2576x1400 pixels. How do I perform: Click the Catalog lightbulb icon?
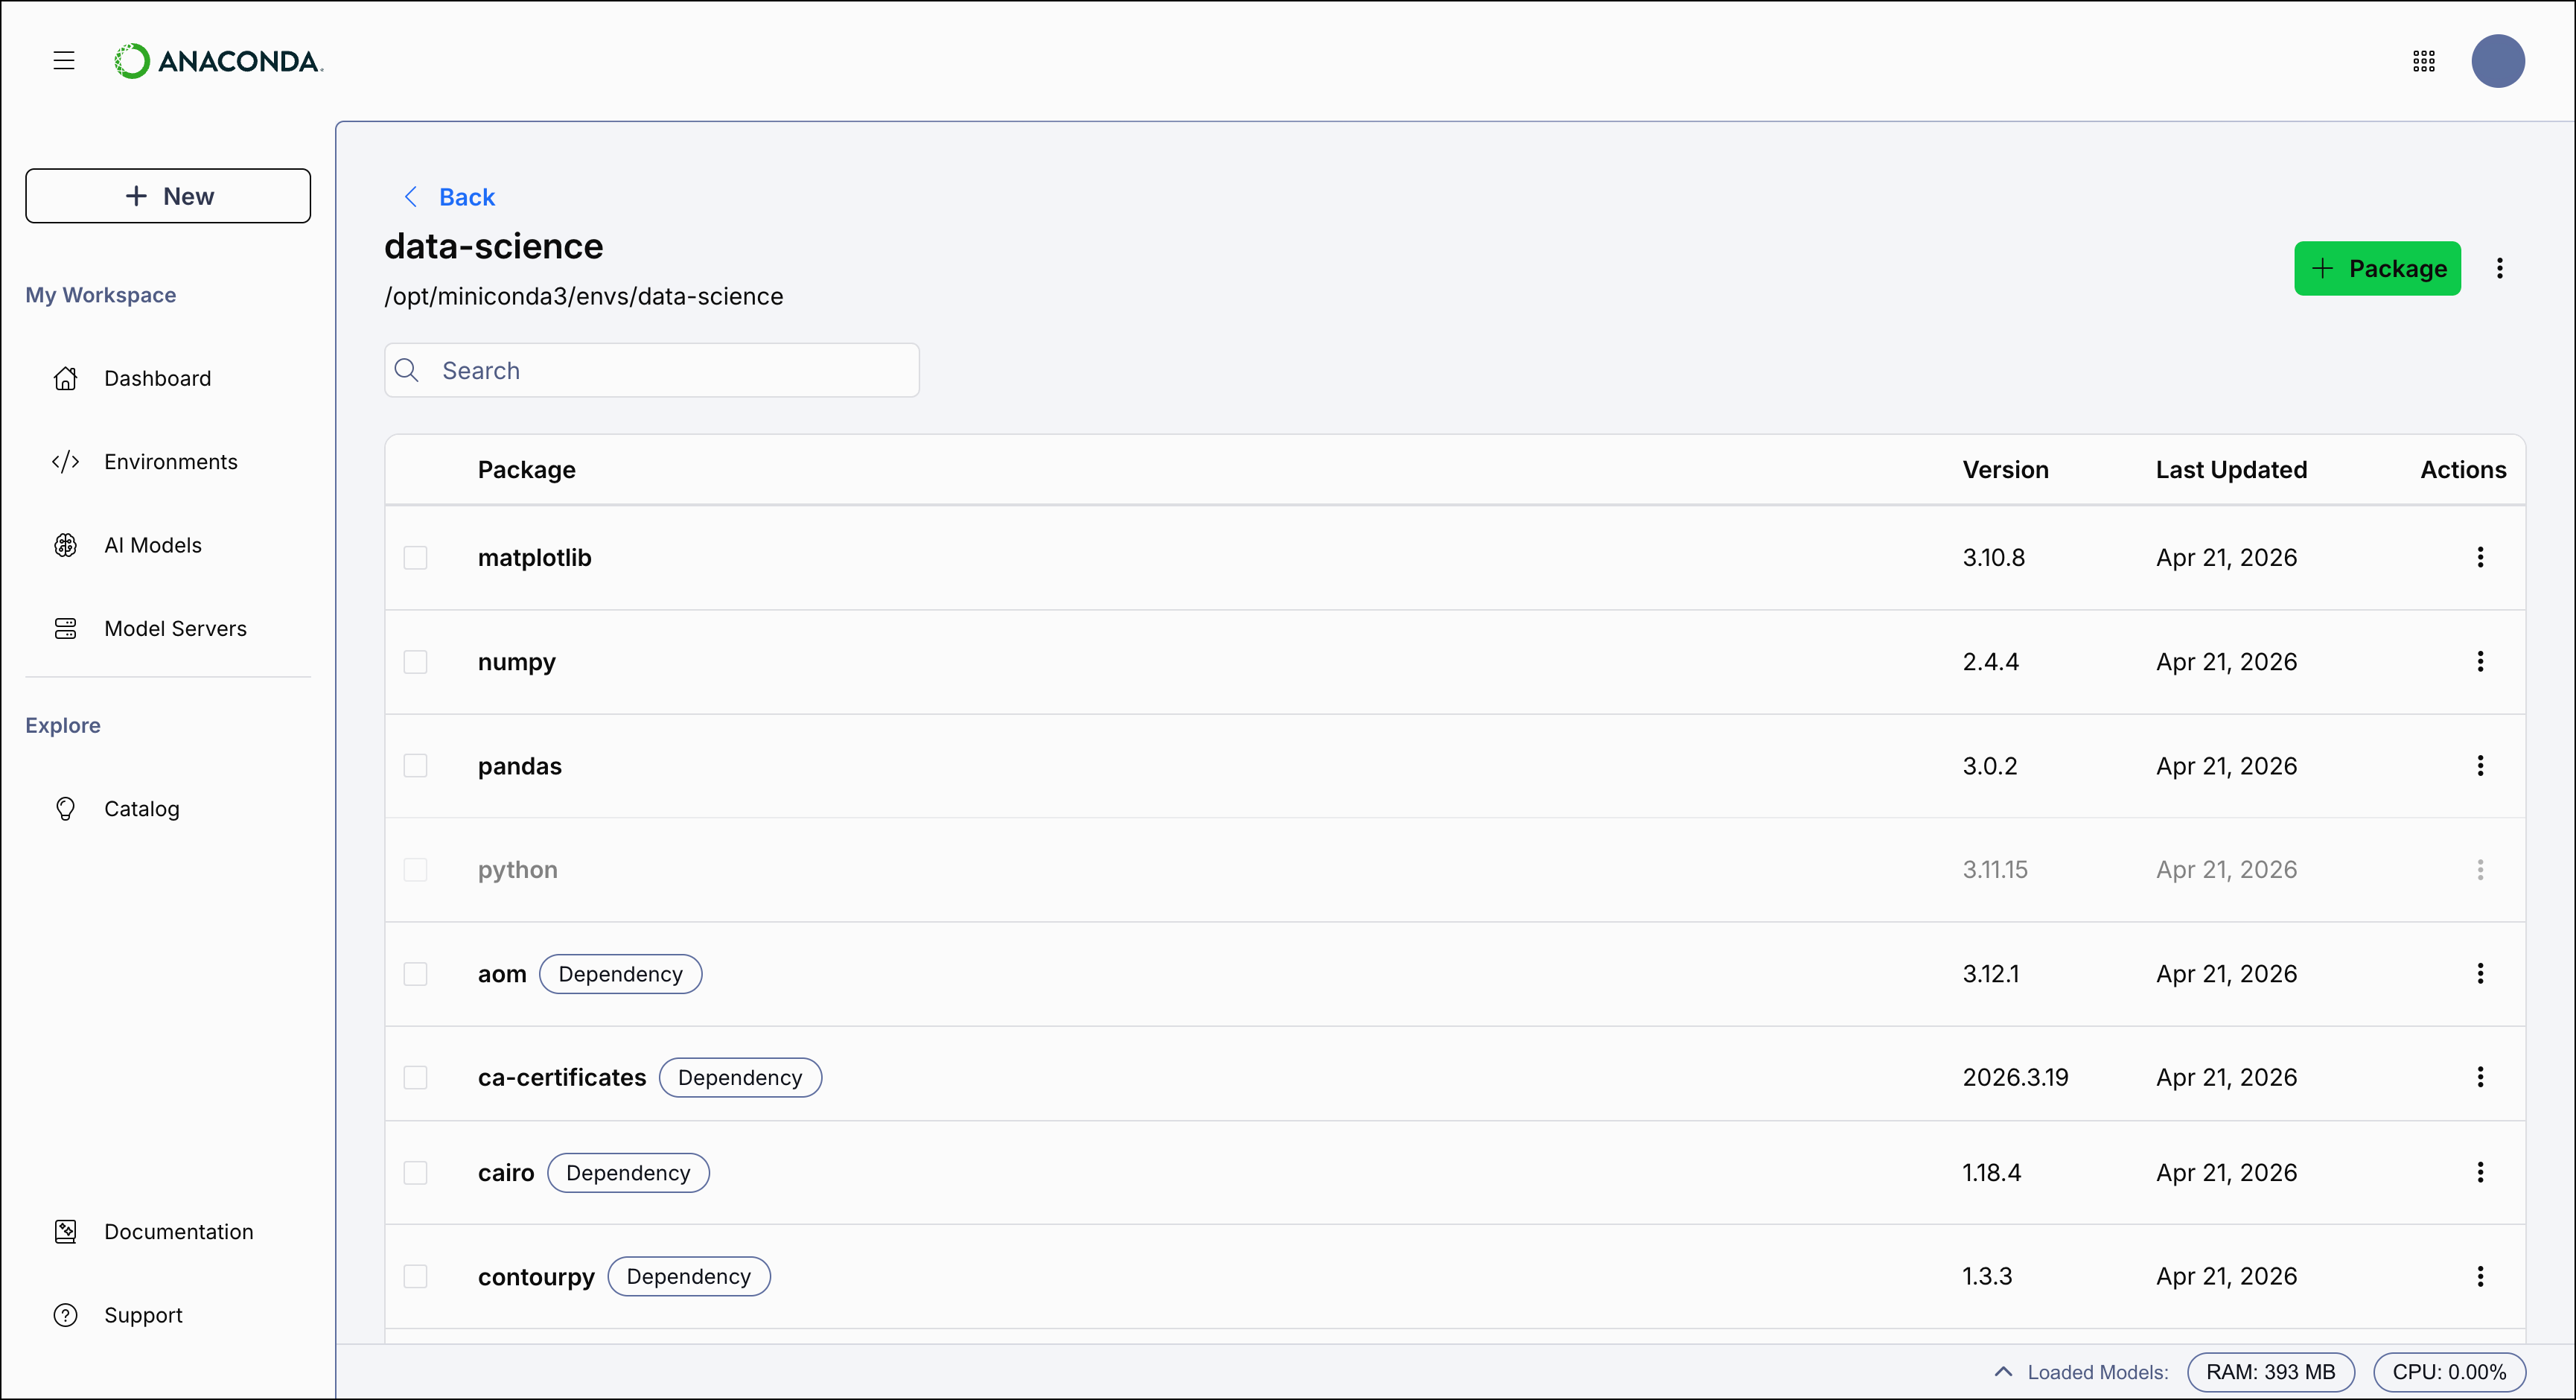(x=66, y=809)
